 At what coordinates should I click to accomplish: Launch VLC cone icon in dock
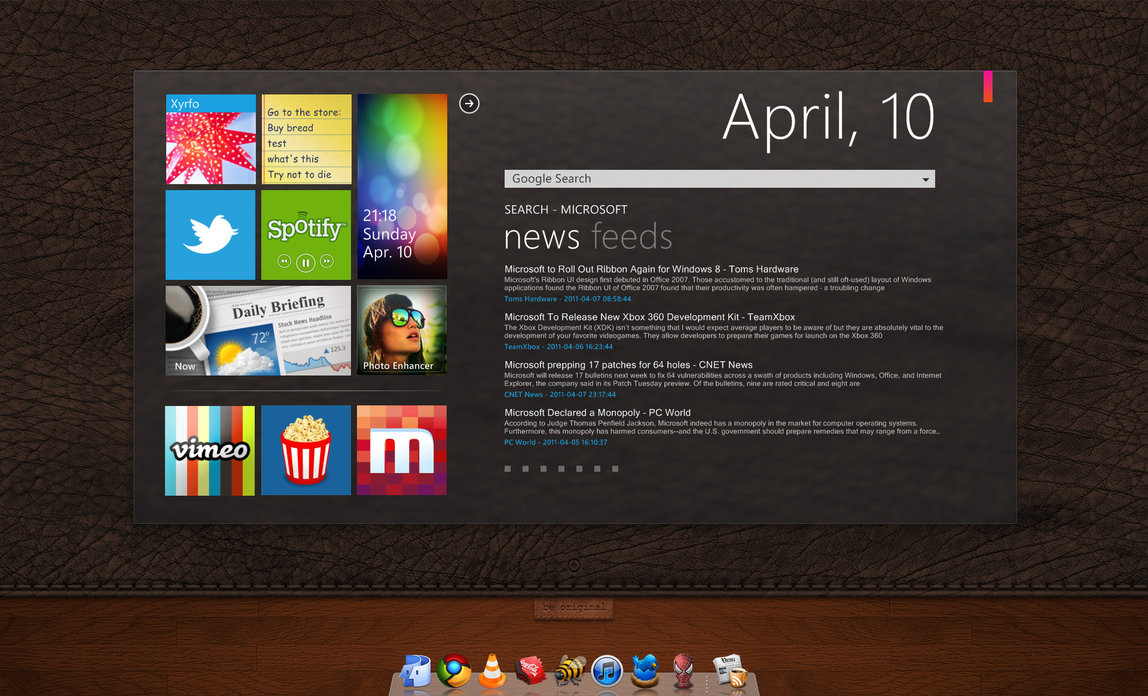tap(492, 670)
